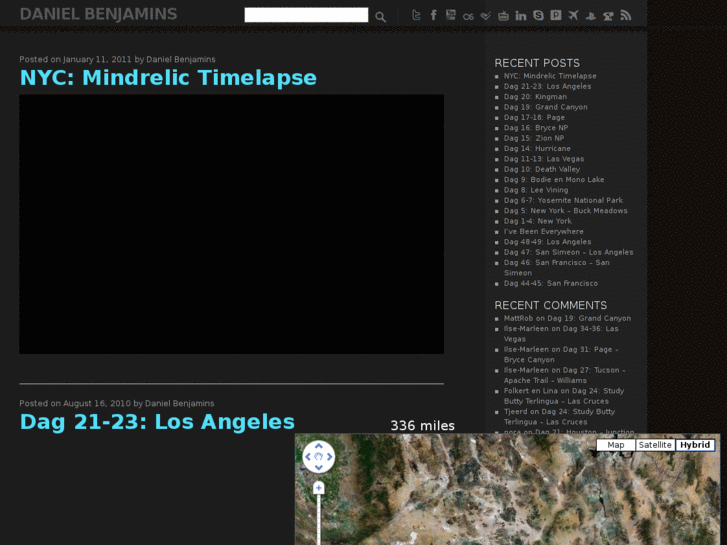Viewport: 727px width, 545px height.
Task: Open recent post Dag 8: Lee Vining
Action: pos(536,190)
